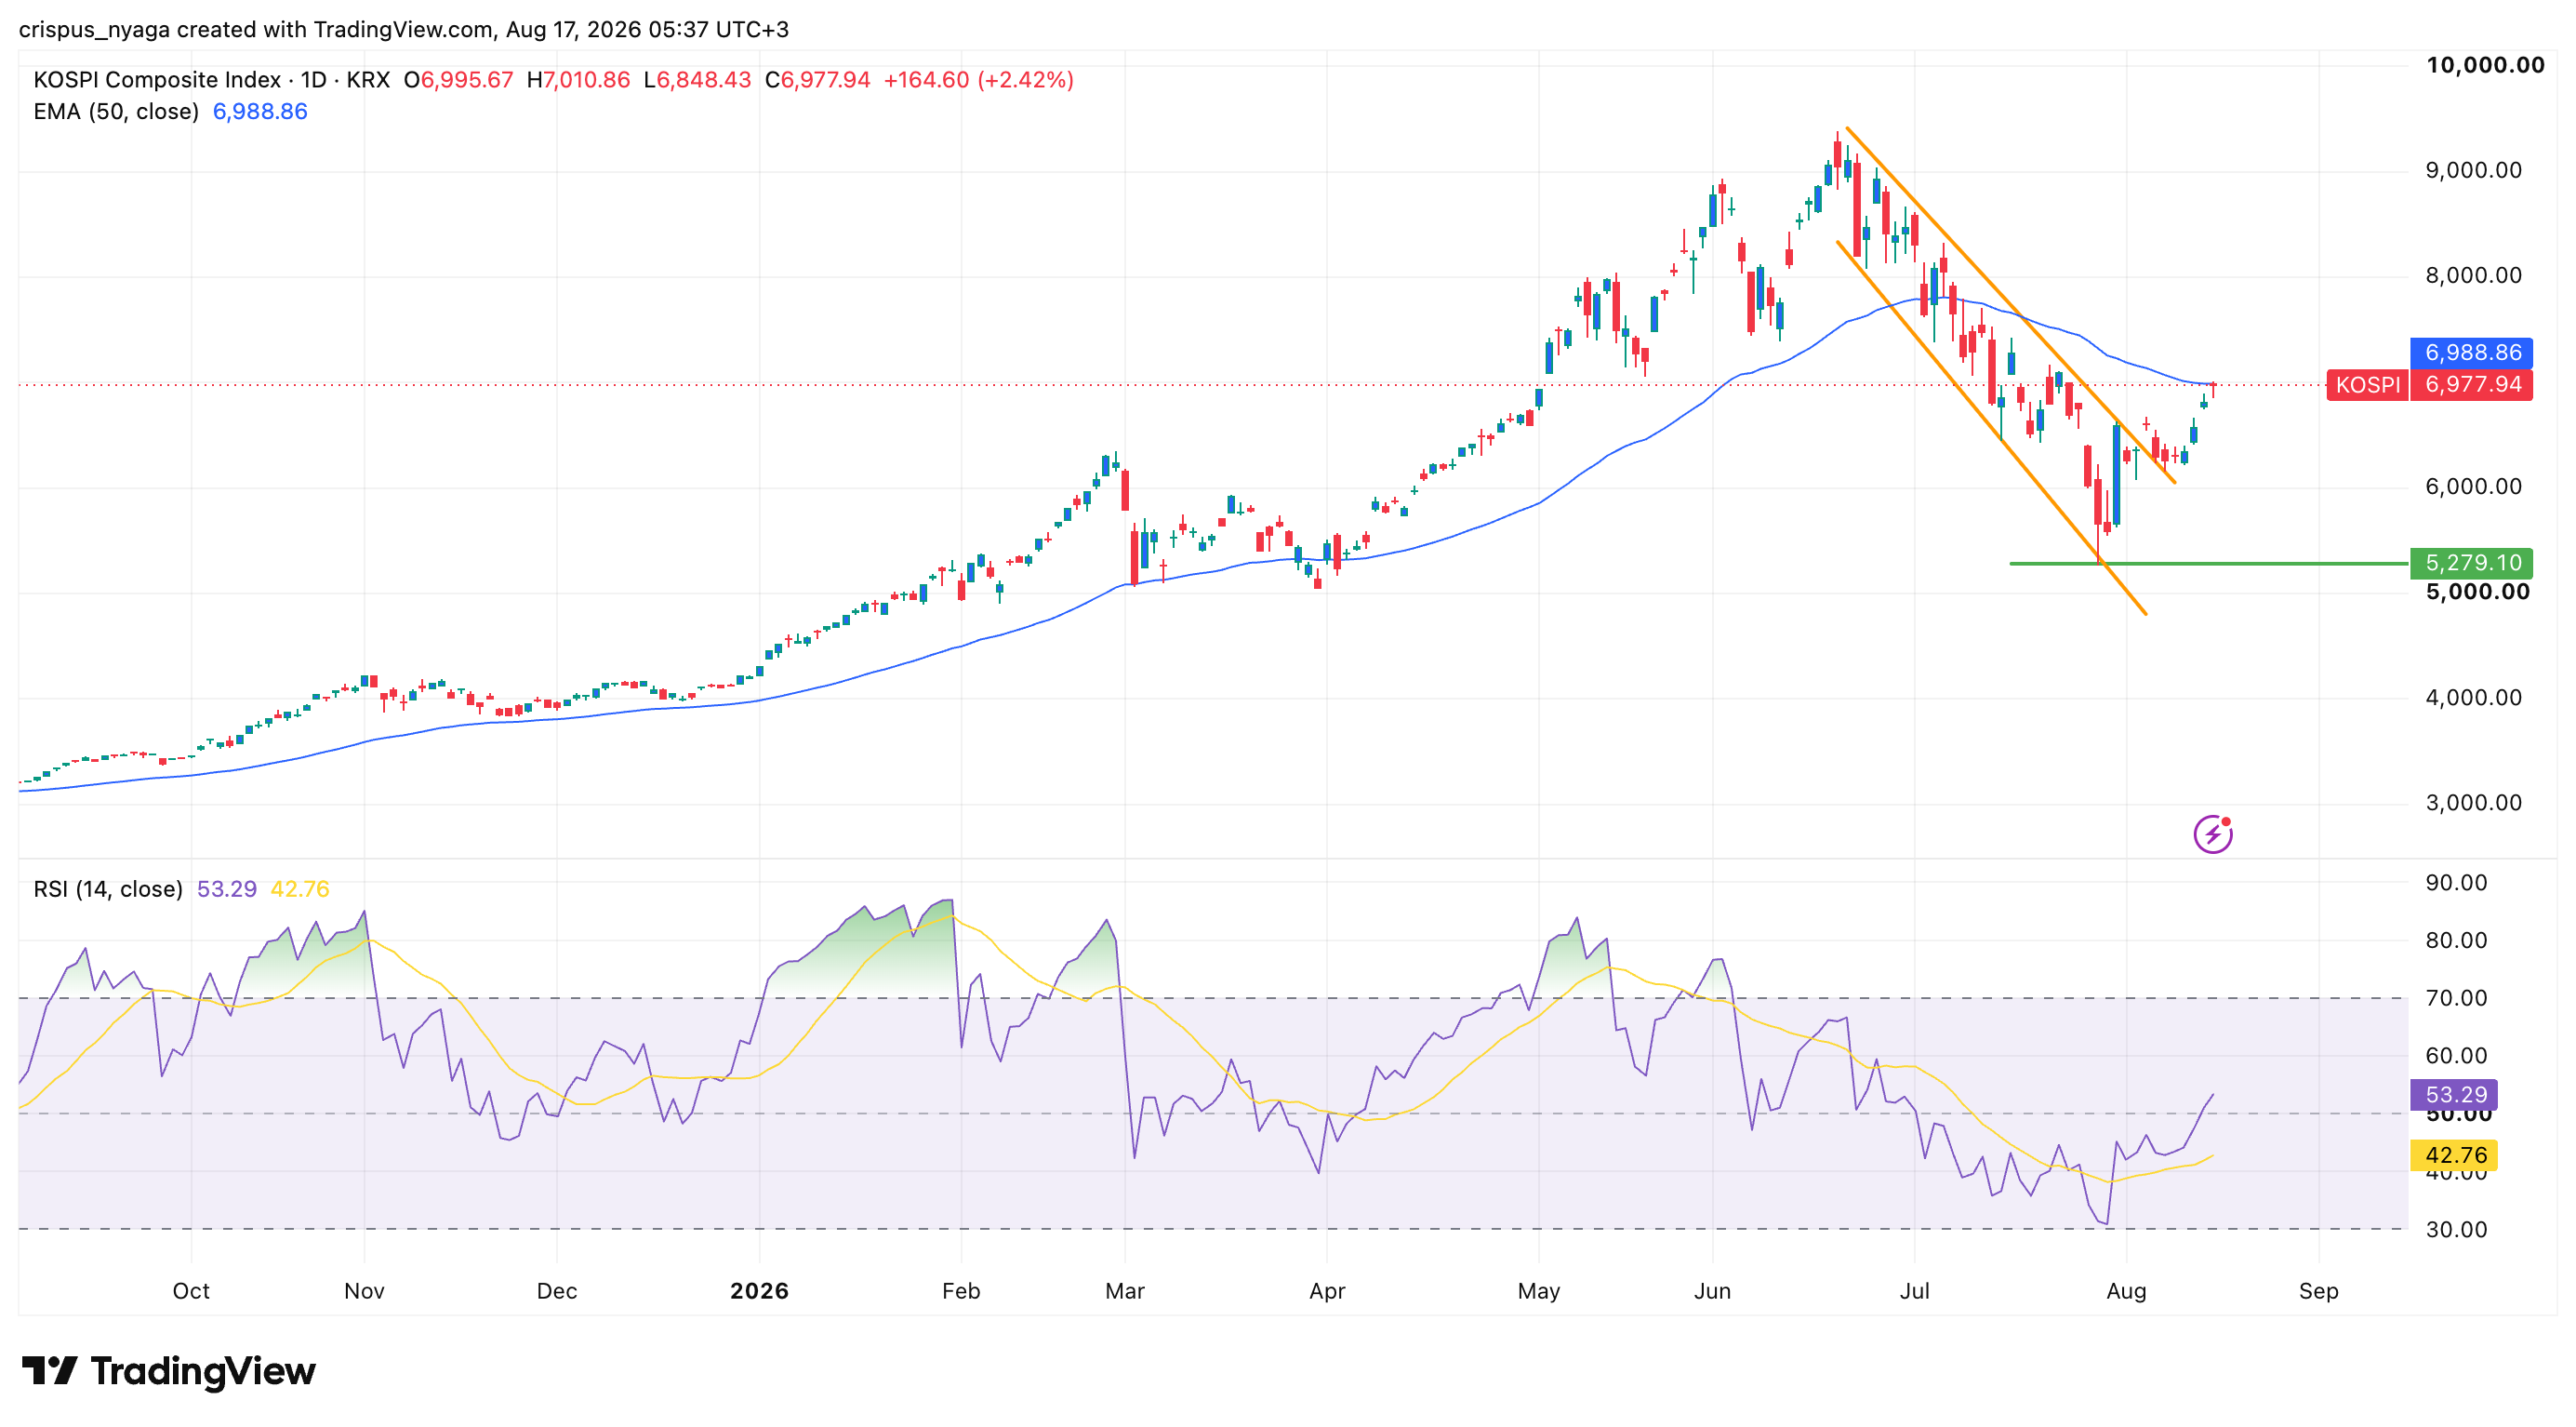Image resolution: width=2576 pixels, height=1427 pixels.
Task: Click the green horizontal support line
Action: click(2208, 563)
